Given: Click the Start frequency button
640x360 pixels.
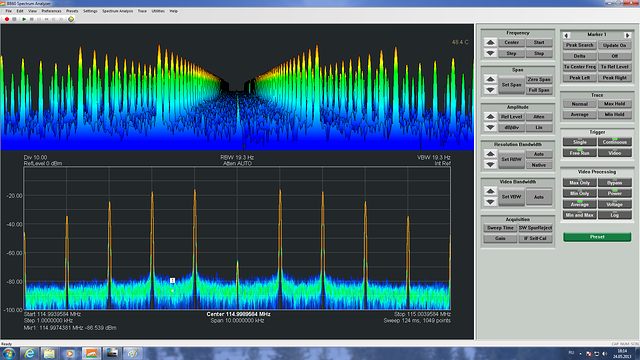Looking at the screenshot, I should [x=539, y=42].
